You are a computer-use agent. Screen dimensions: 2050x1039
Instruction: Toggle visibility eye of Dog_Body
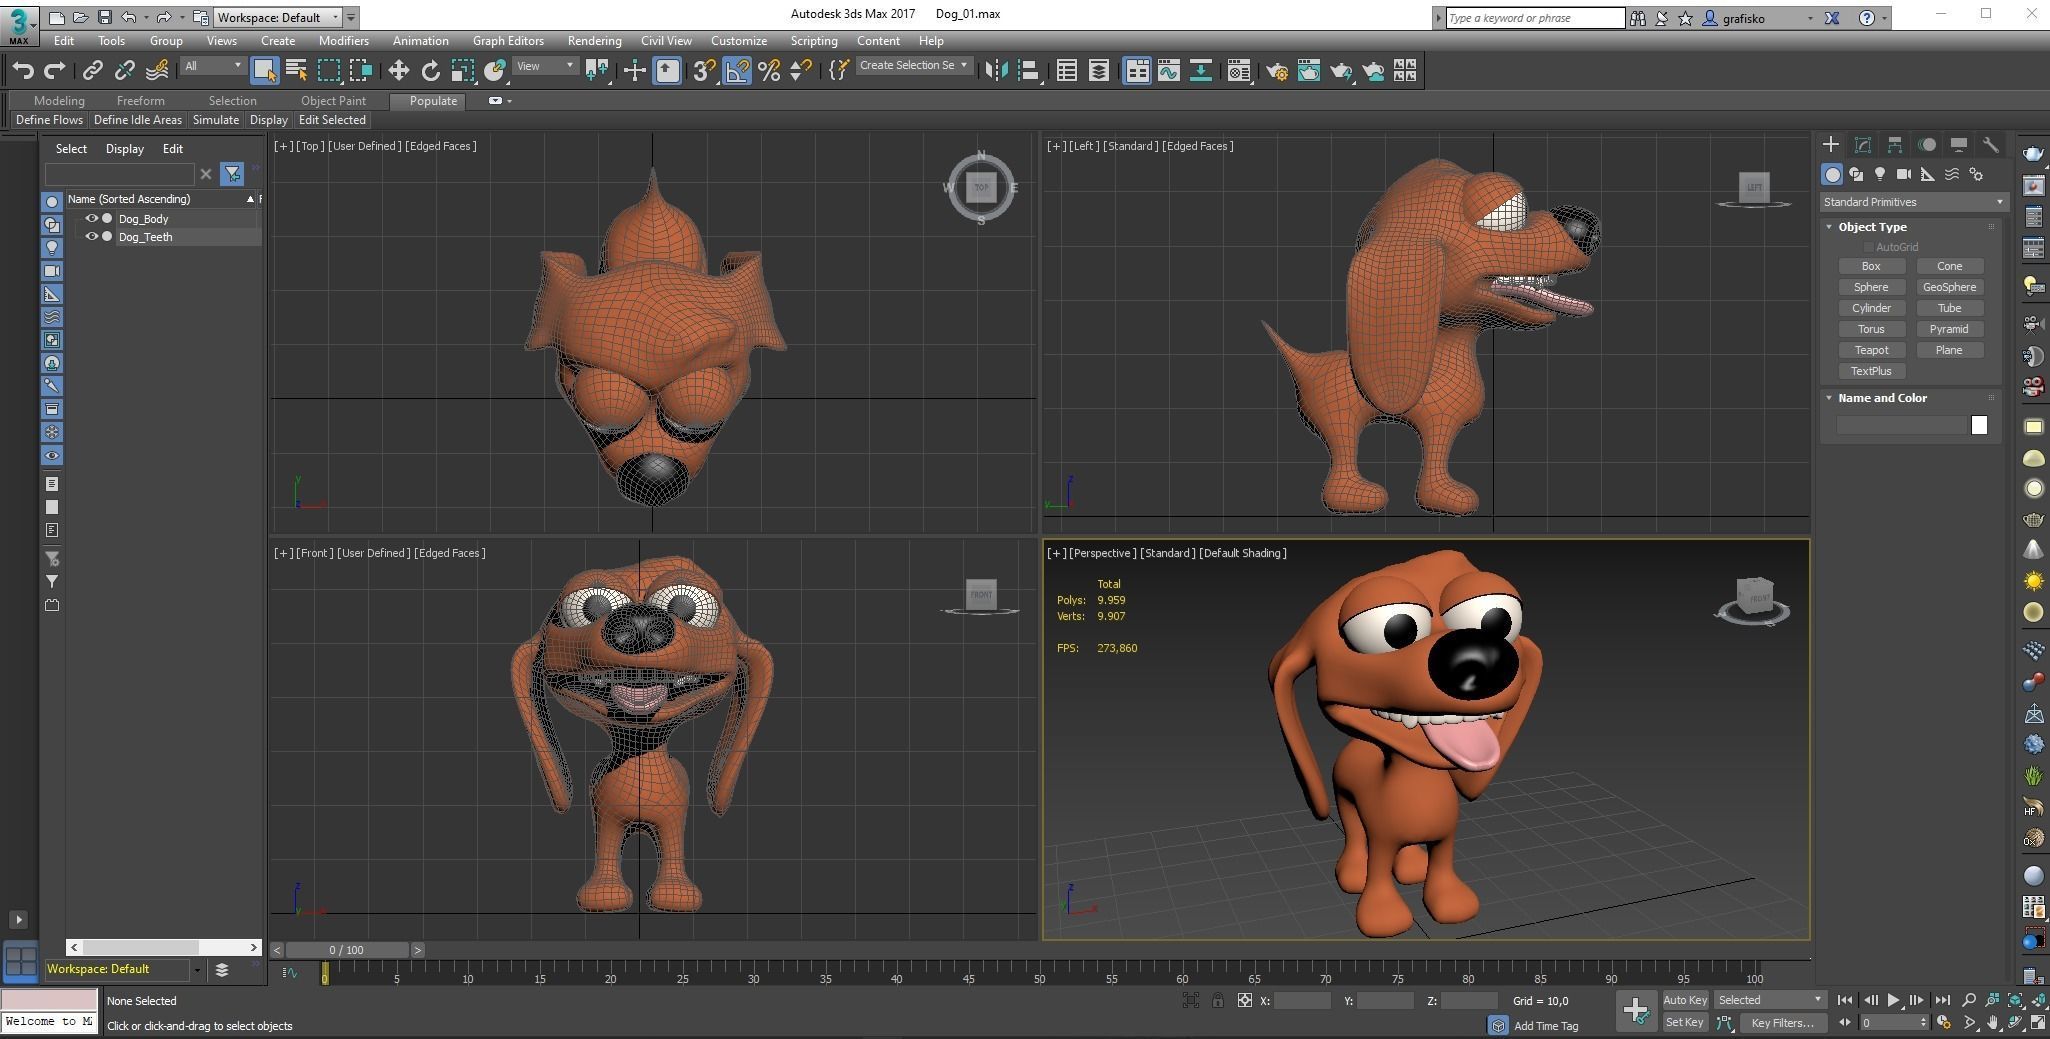[91, 218]
